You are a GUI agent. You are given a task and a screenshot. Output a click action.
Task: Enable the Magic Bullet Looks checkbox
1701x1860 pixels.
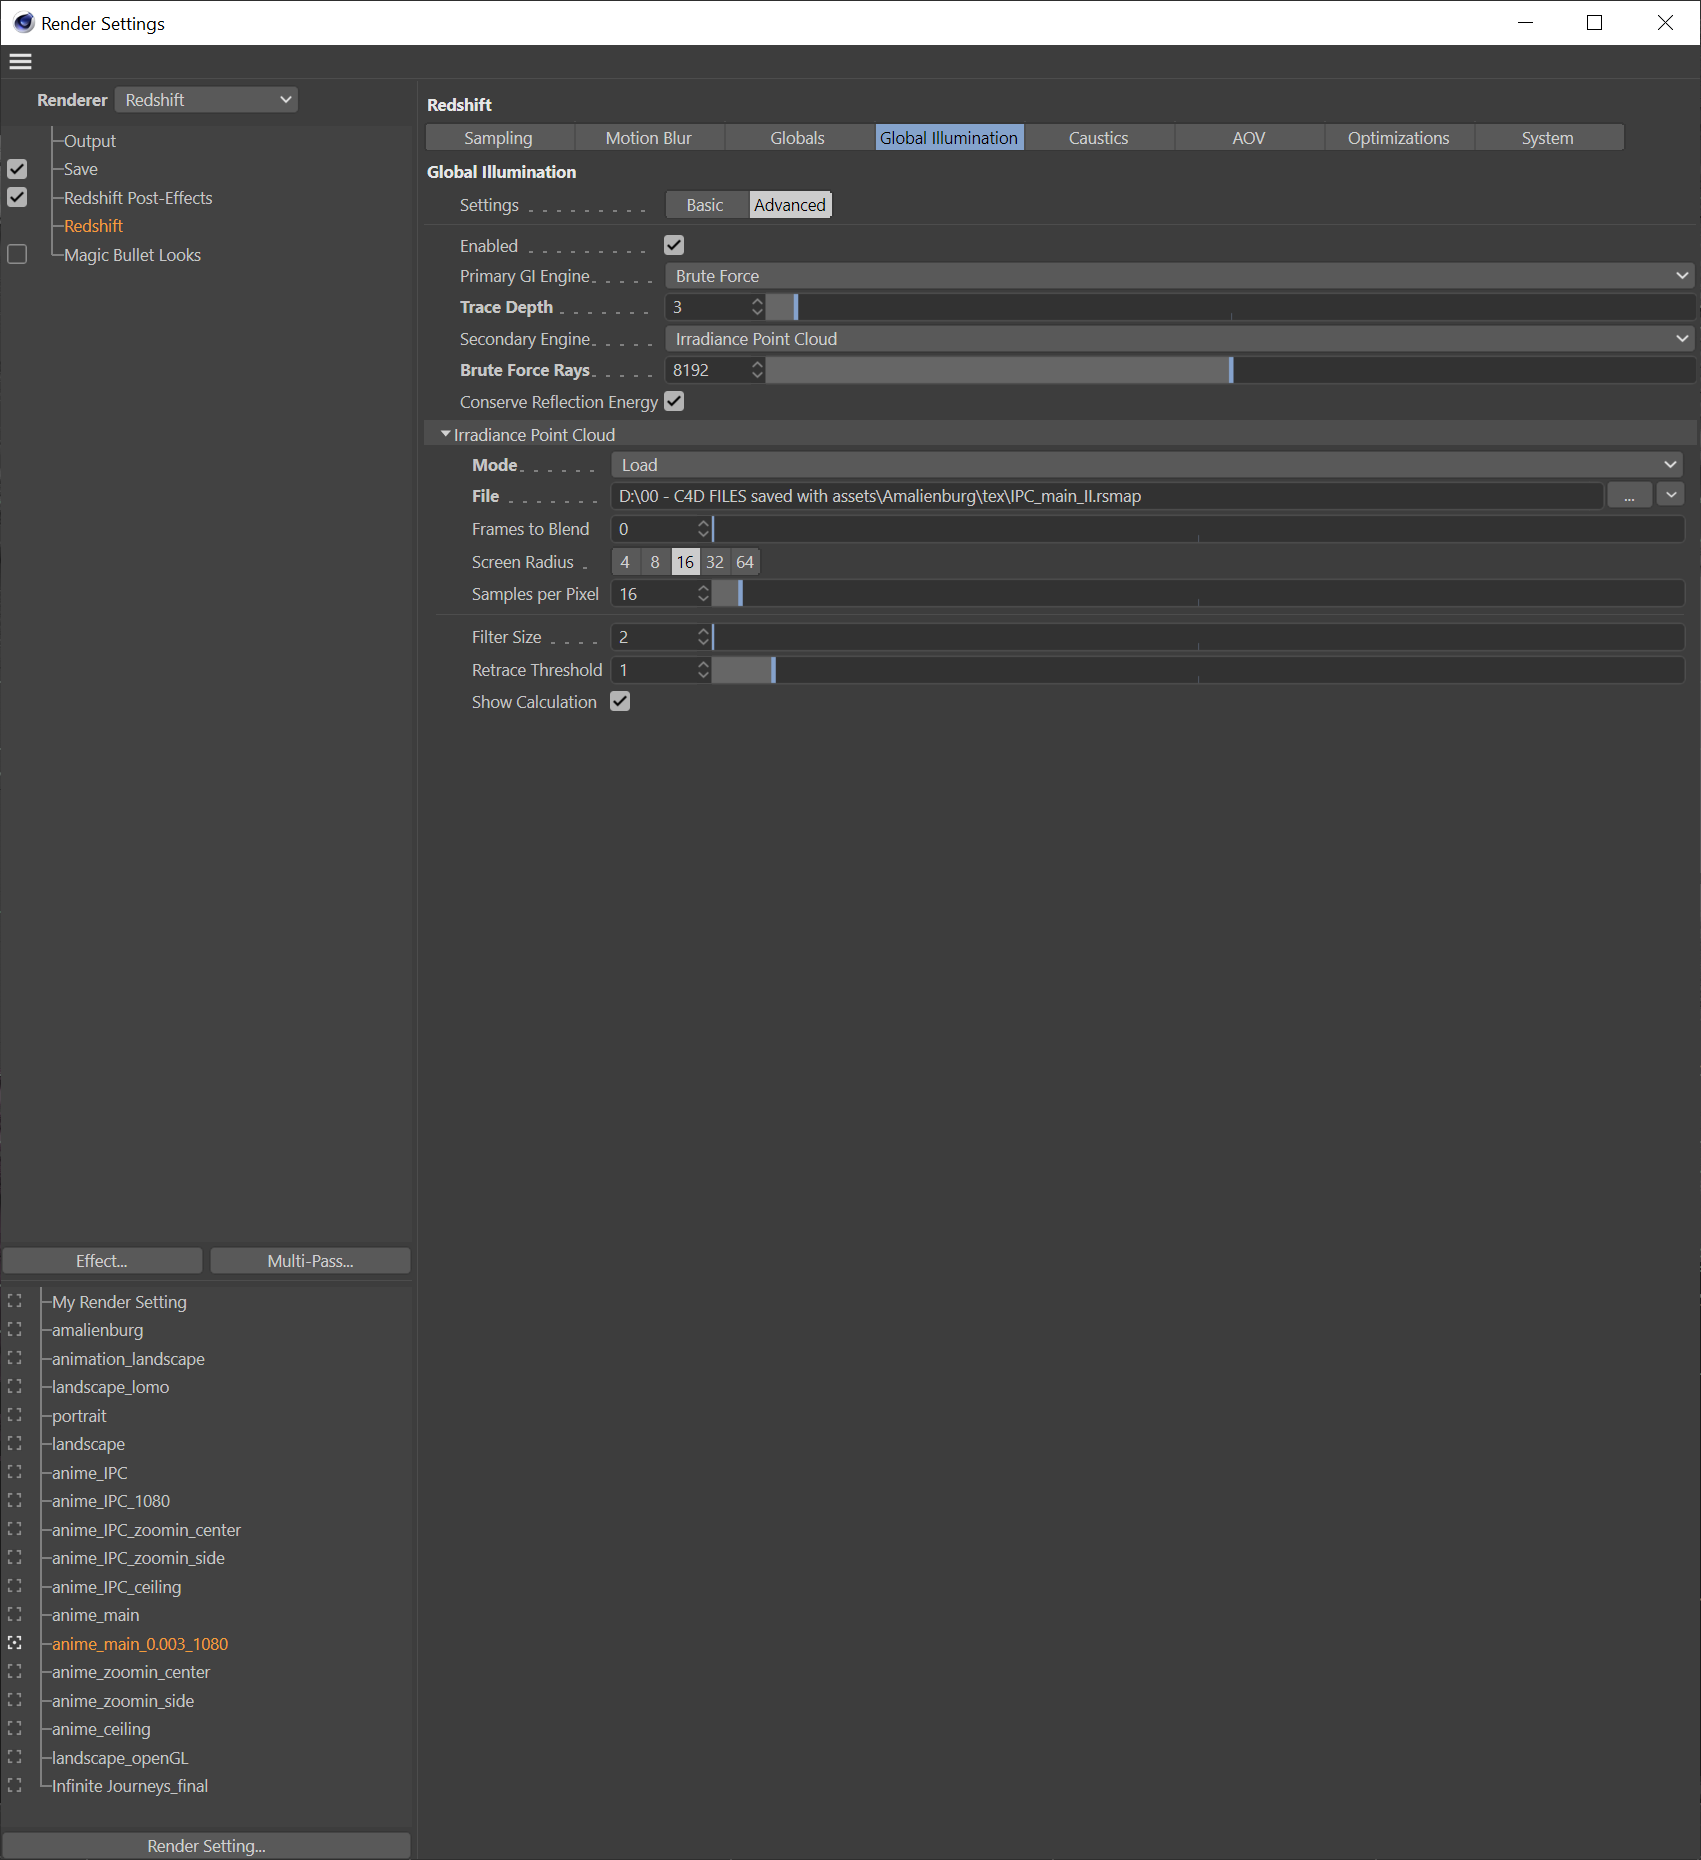pyautogui.click(x=17, y=254)
